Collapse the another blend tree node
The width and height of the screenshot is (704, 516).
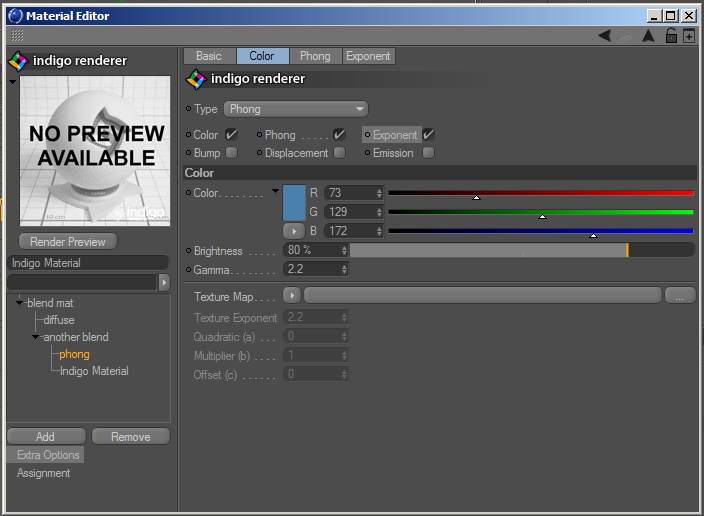[x=35, y=337]
